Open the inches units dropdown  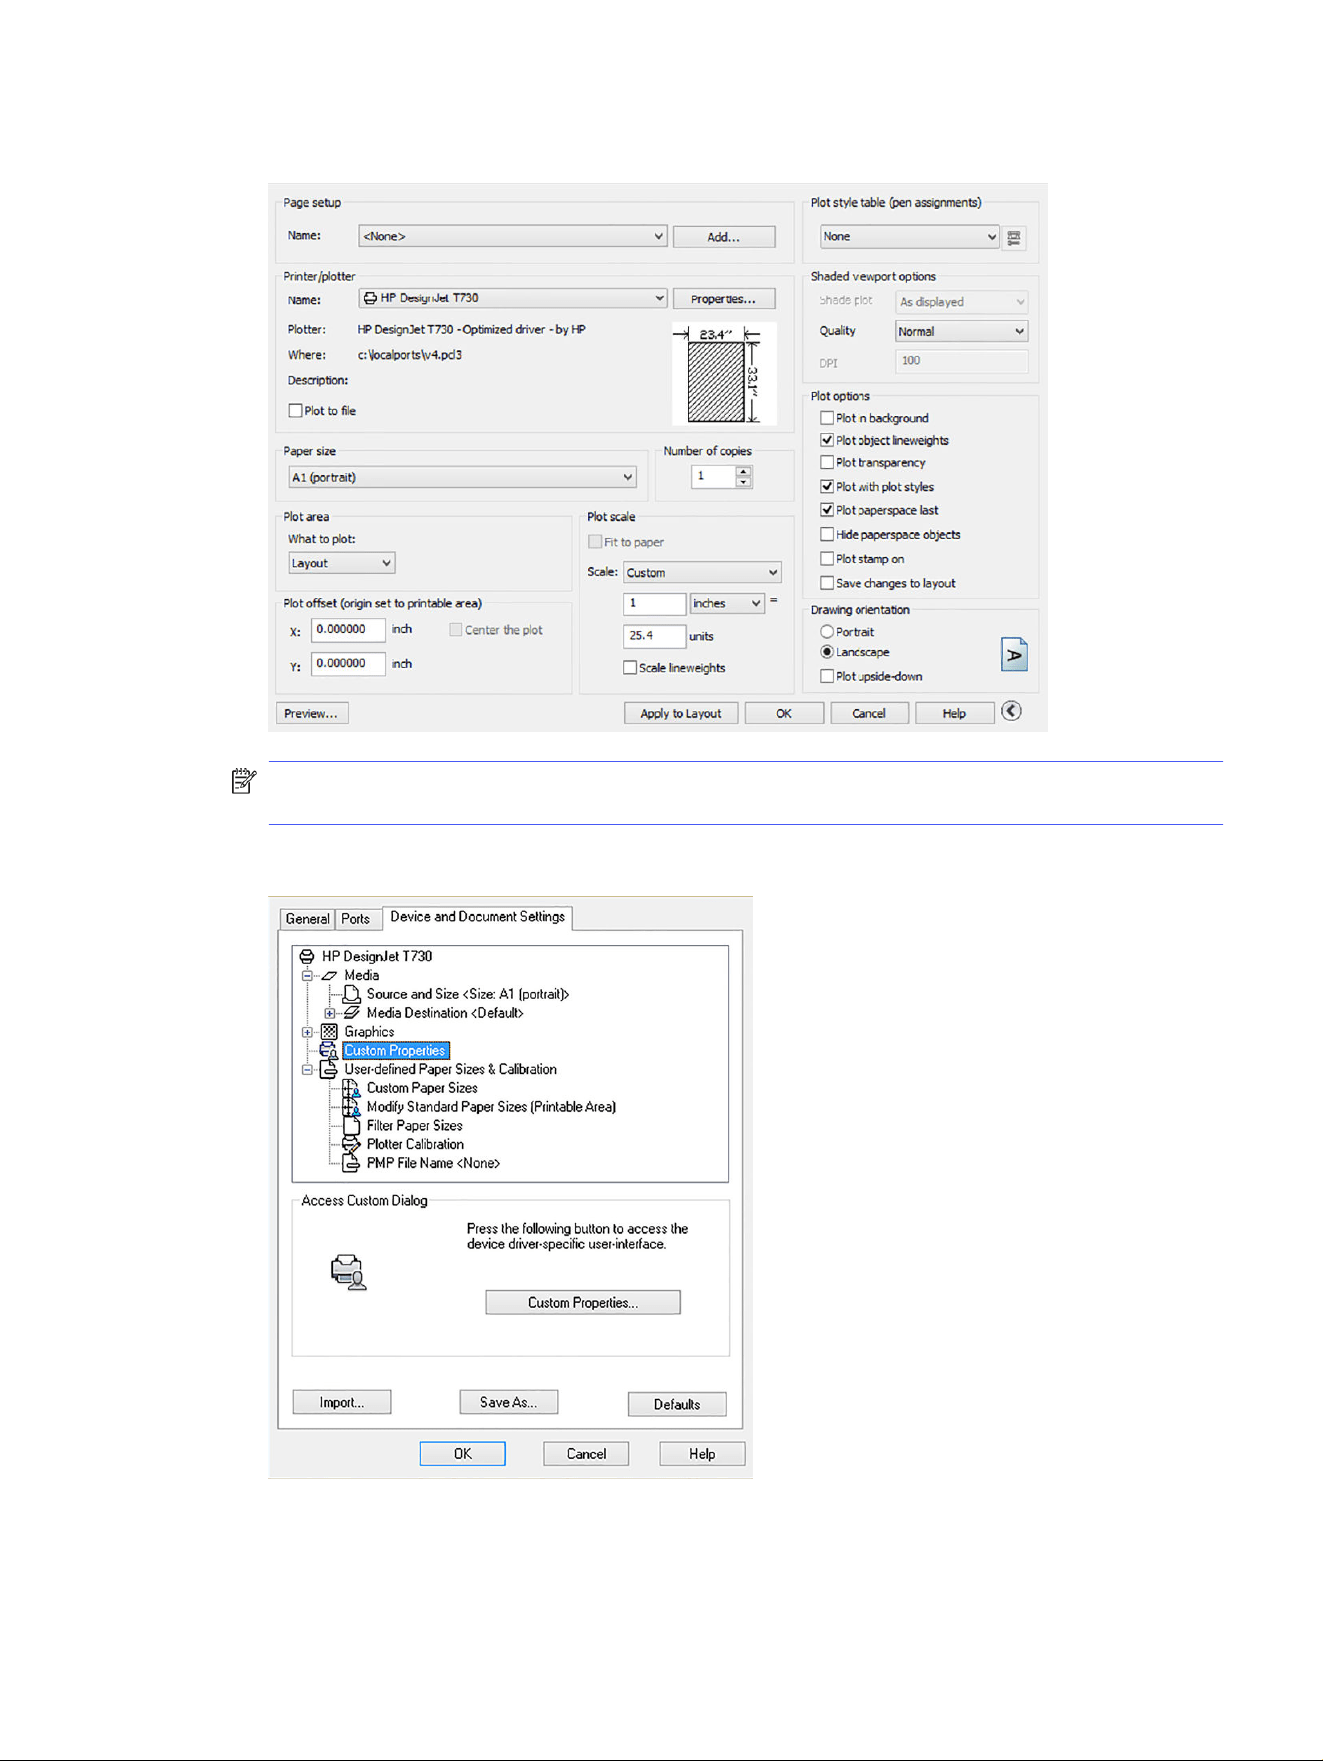727,604
